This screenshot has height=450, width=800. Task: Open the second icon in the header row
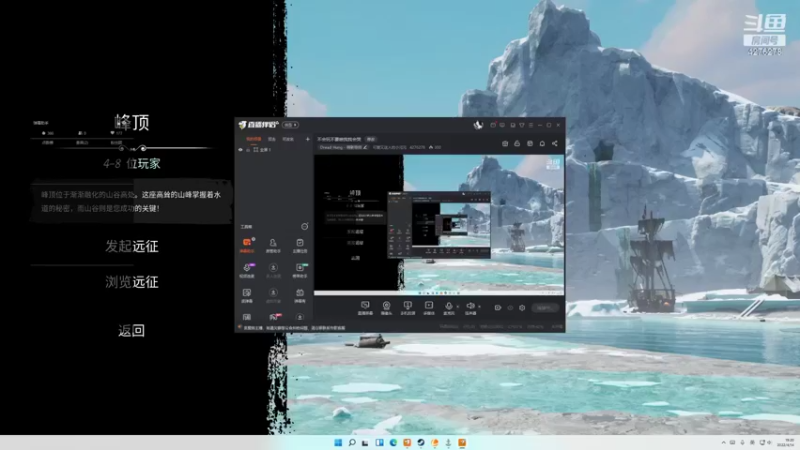[x=517, y=144]
